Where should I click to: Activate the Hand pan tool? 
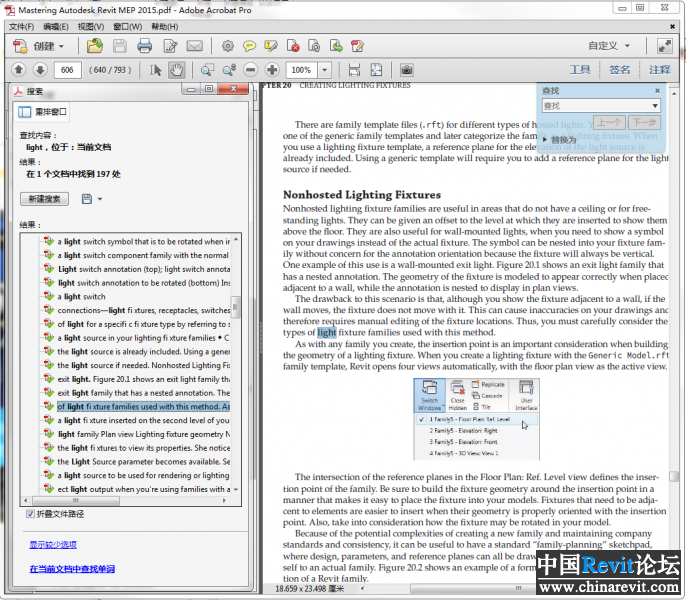click(177, 70)
